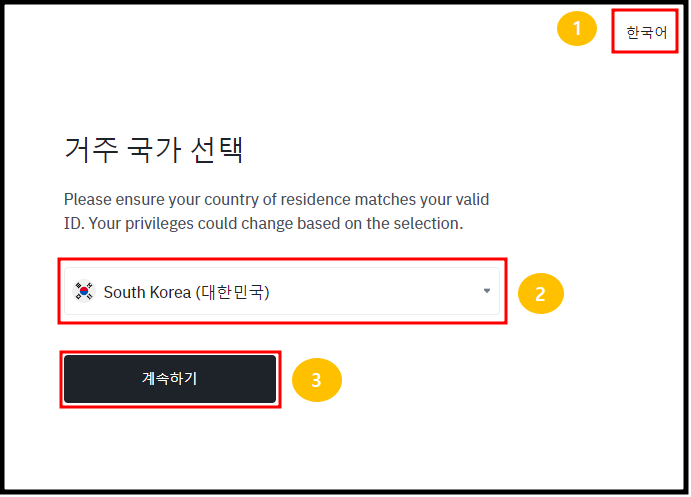Image resolution: width=691 pixels, height=497 pixels.
Task: Open the 한국어 language selector
Action: [x=645, y=32]
